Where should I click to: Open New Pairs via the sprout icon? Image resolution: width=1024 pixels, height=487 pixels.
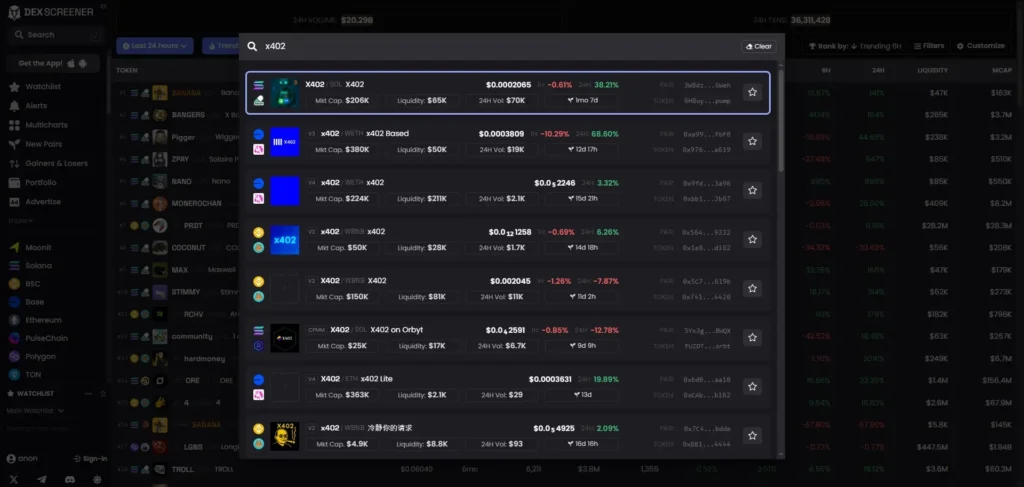click(14, 144)
